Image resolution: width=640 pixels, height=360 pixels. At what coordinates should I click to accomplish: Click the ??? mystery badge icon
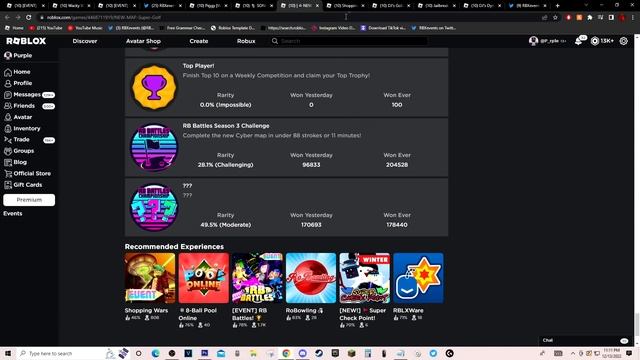pos(154,207)
